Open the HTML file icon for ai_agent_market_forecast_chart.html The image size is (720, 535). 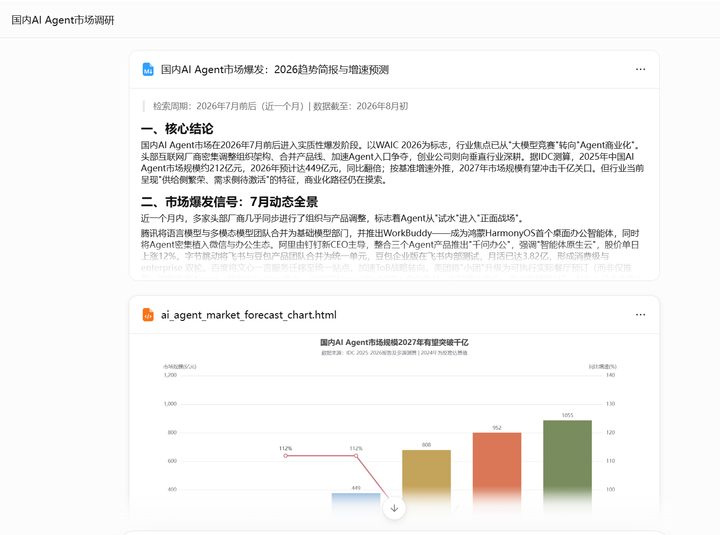148,315
